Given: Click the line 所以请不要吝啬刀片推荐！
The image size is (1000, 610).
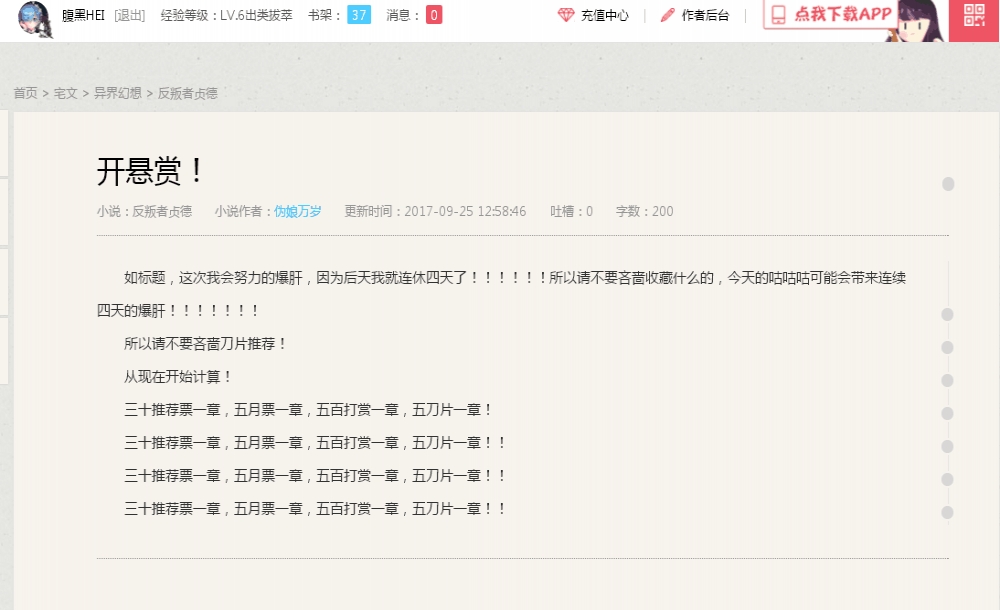Looking at the screenshot, I should [x=205, y=343].
